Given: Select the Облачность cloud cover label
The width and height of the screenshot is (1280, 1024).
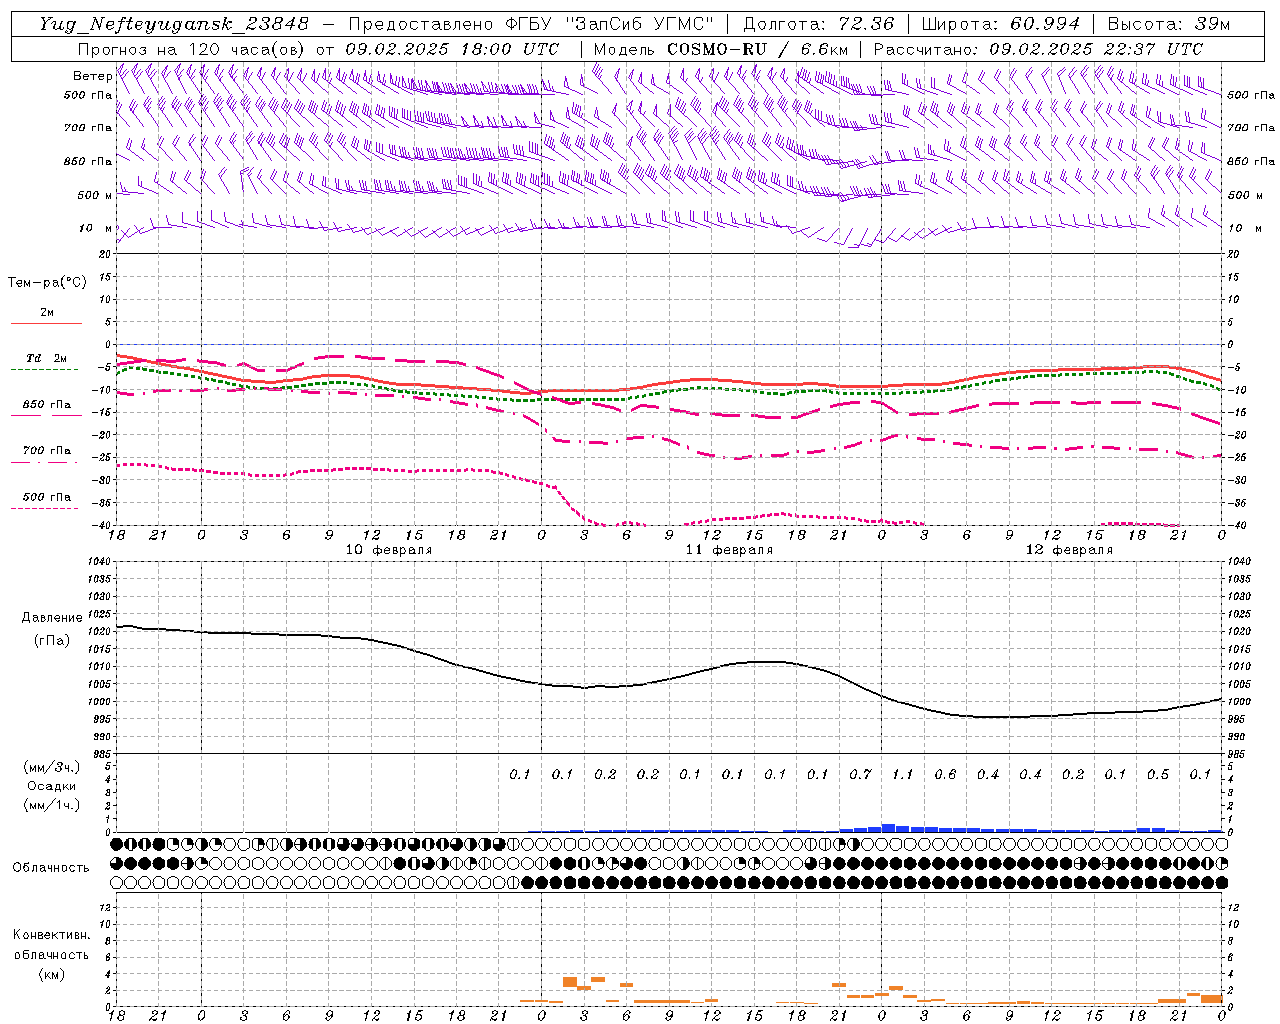Looking at the screenshot, I should (x=51, y=867).
